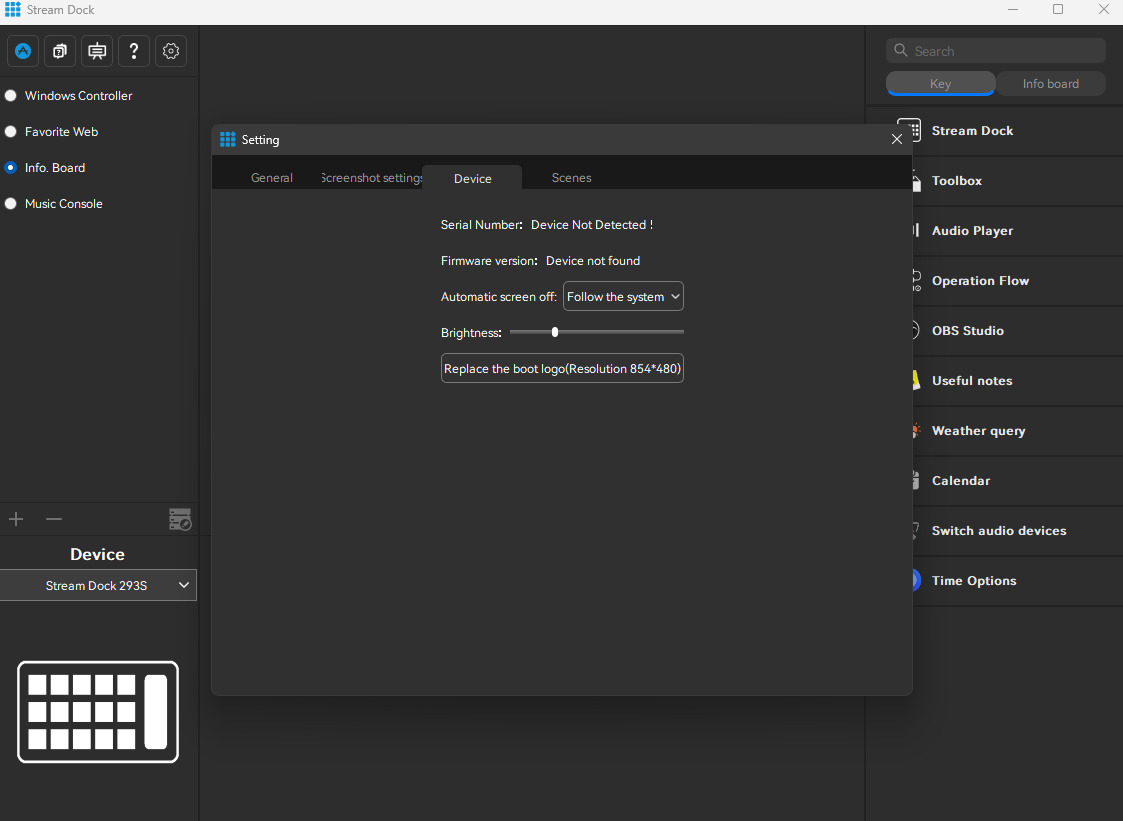Image resolution: width=1123 pixels, height=821 pixels.
Task: Adjust the Brightness slider
Action: point(597,332)
